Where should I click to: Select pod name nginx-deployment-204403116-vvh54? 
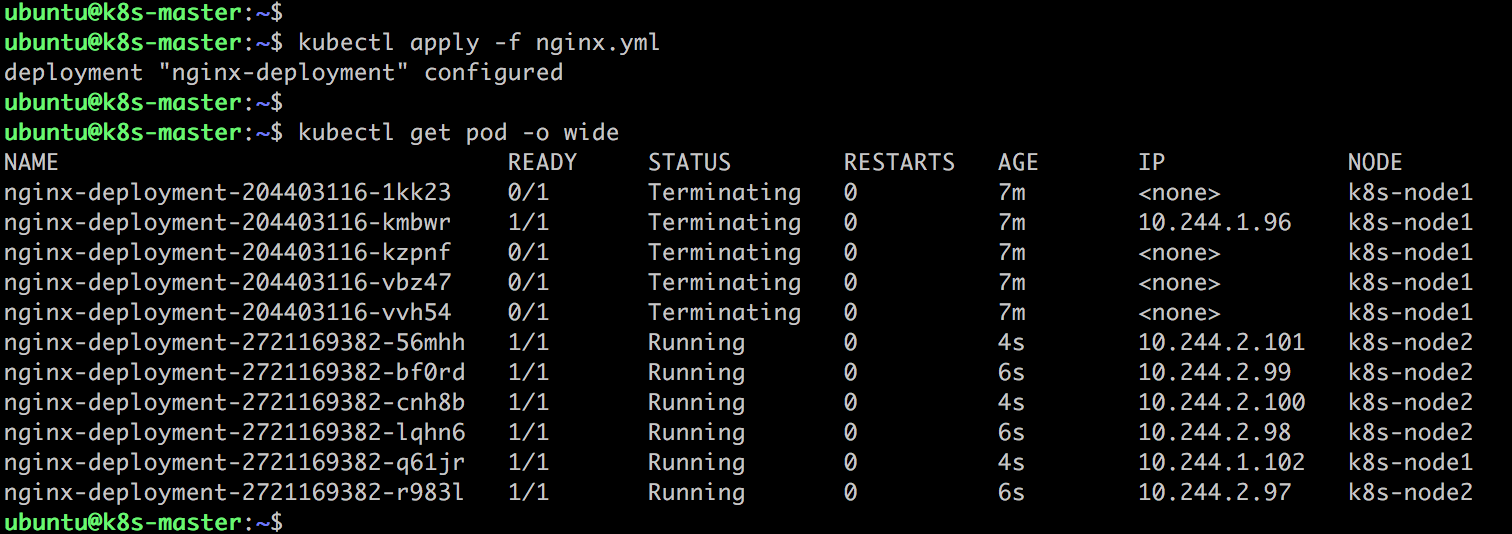tap(228, 312)
